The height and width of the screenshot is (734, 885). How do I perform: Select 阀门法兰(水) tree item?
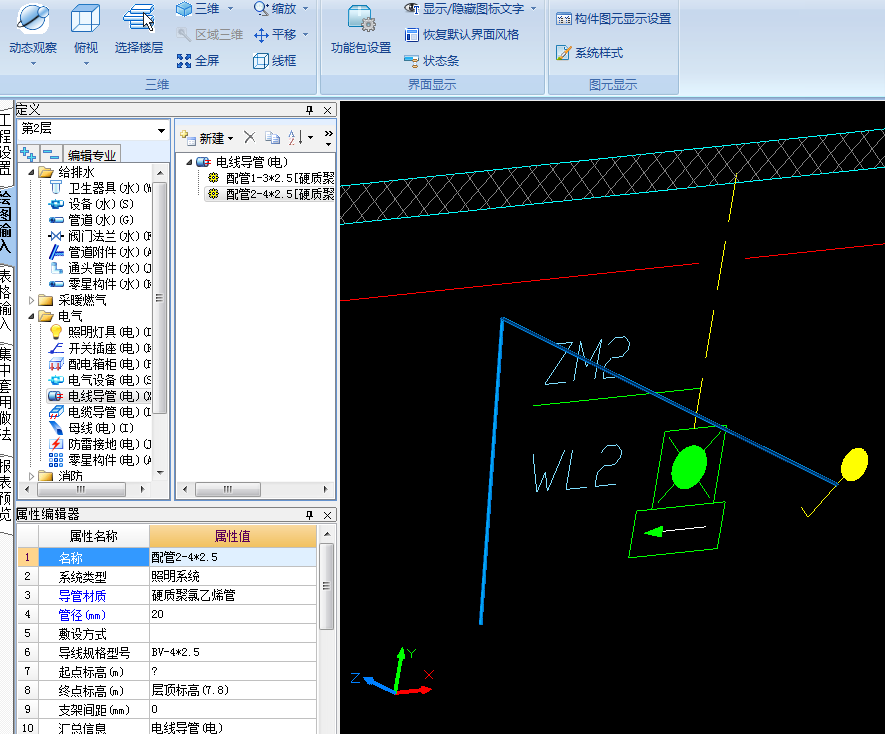coord(100,236)
